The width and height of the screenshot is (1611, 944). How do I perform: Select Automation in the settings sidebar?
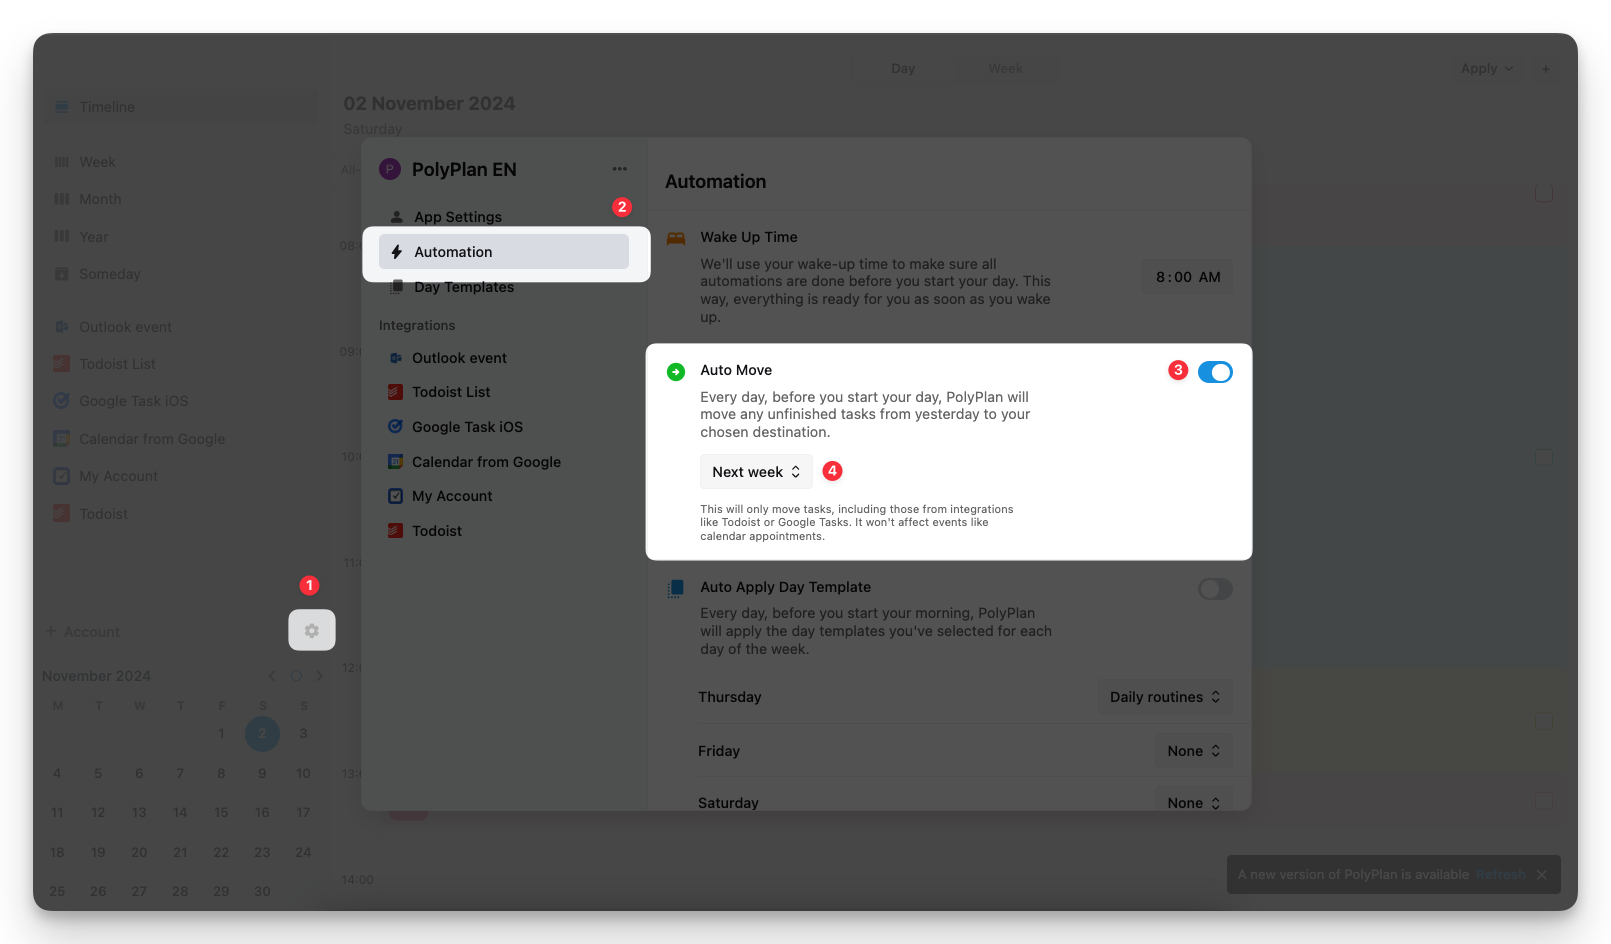[504, 252]
